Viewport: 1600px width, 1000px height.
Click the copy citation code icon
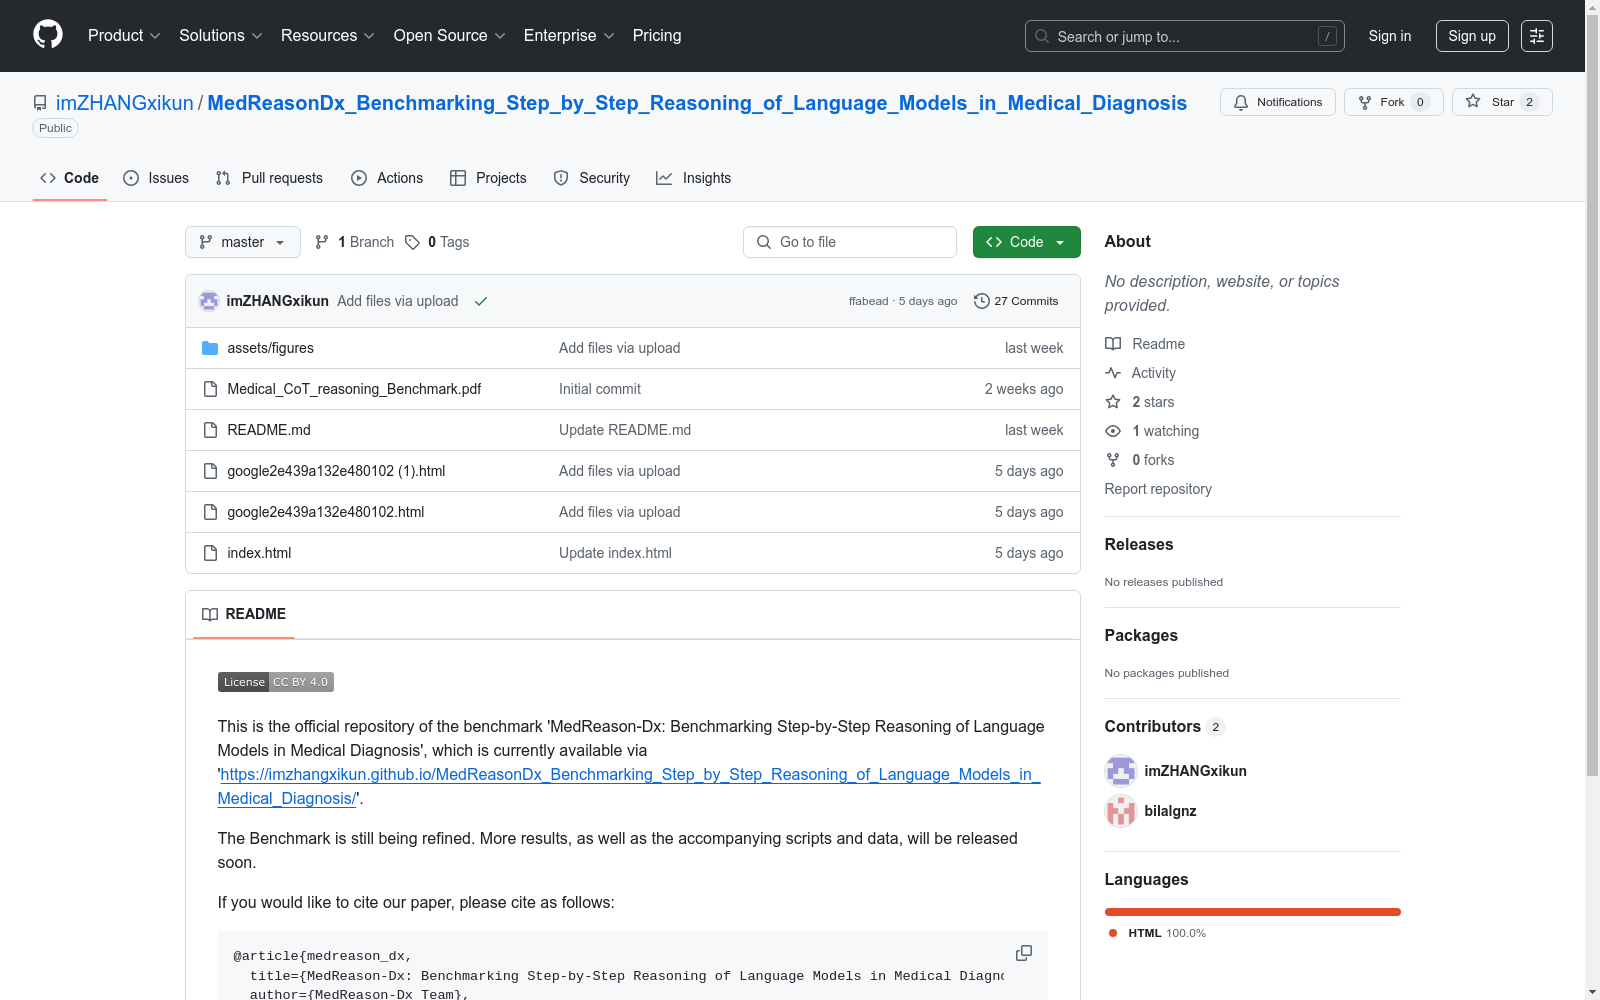(x=1024, y=953)
